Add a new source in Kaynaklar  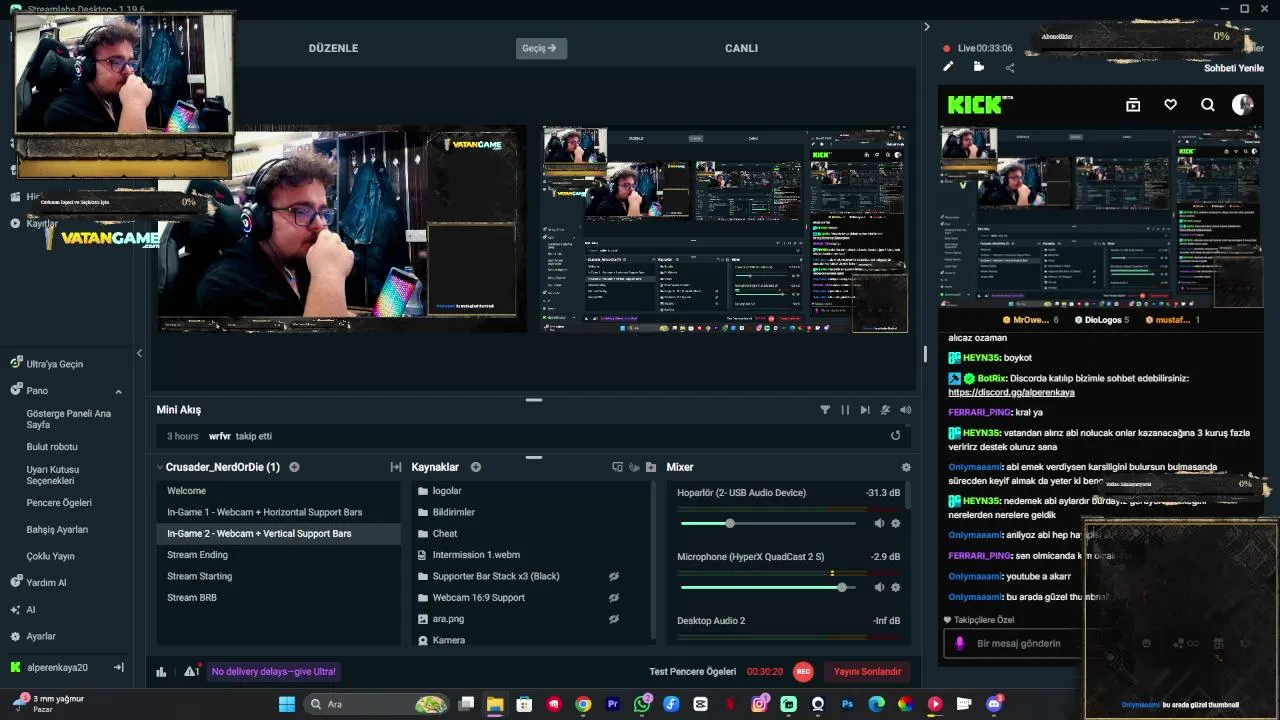(476, 467)
